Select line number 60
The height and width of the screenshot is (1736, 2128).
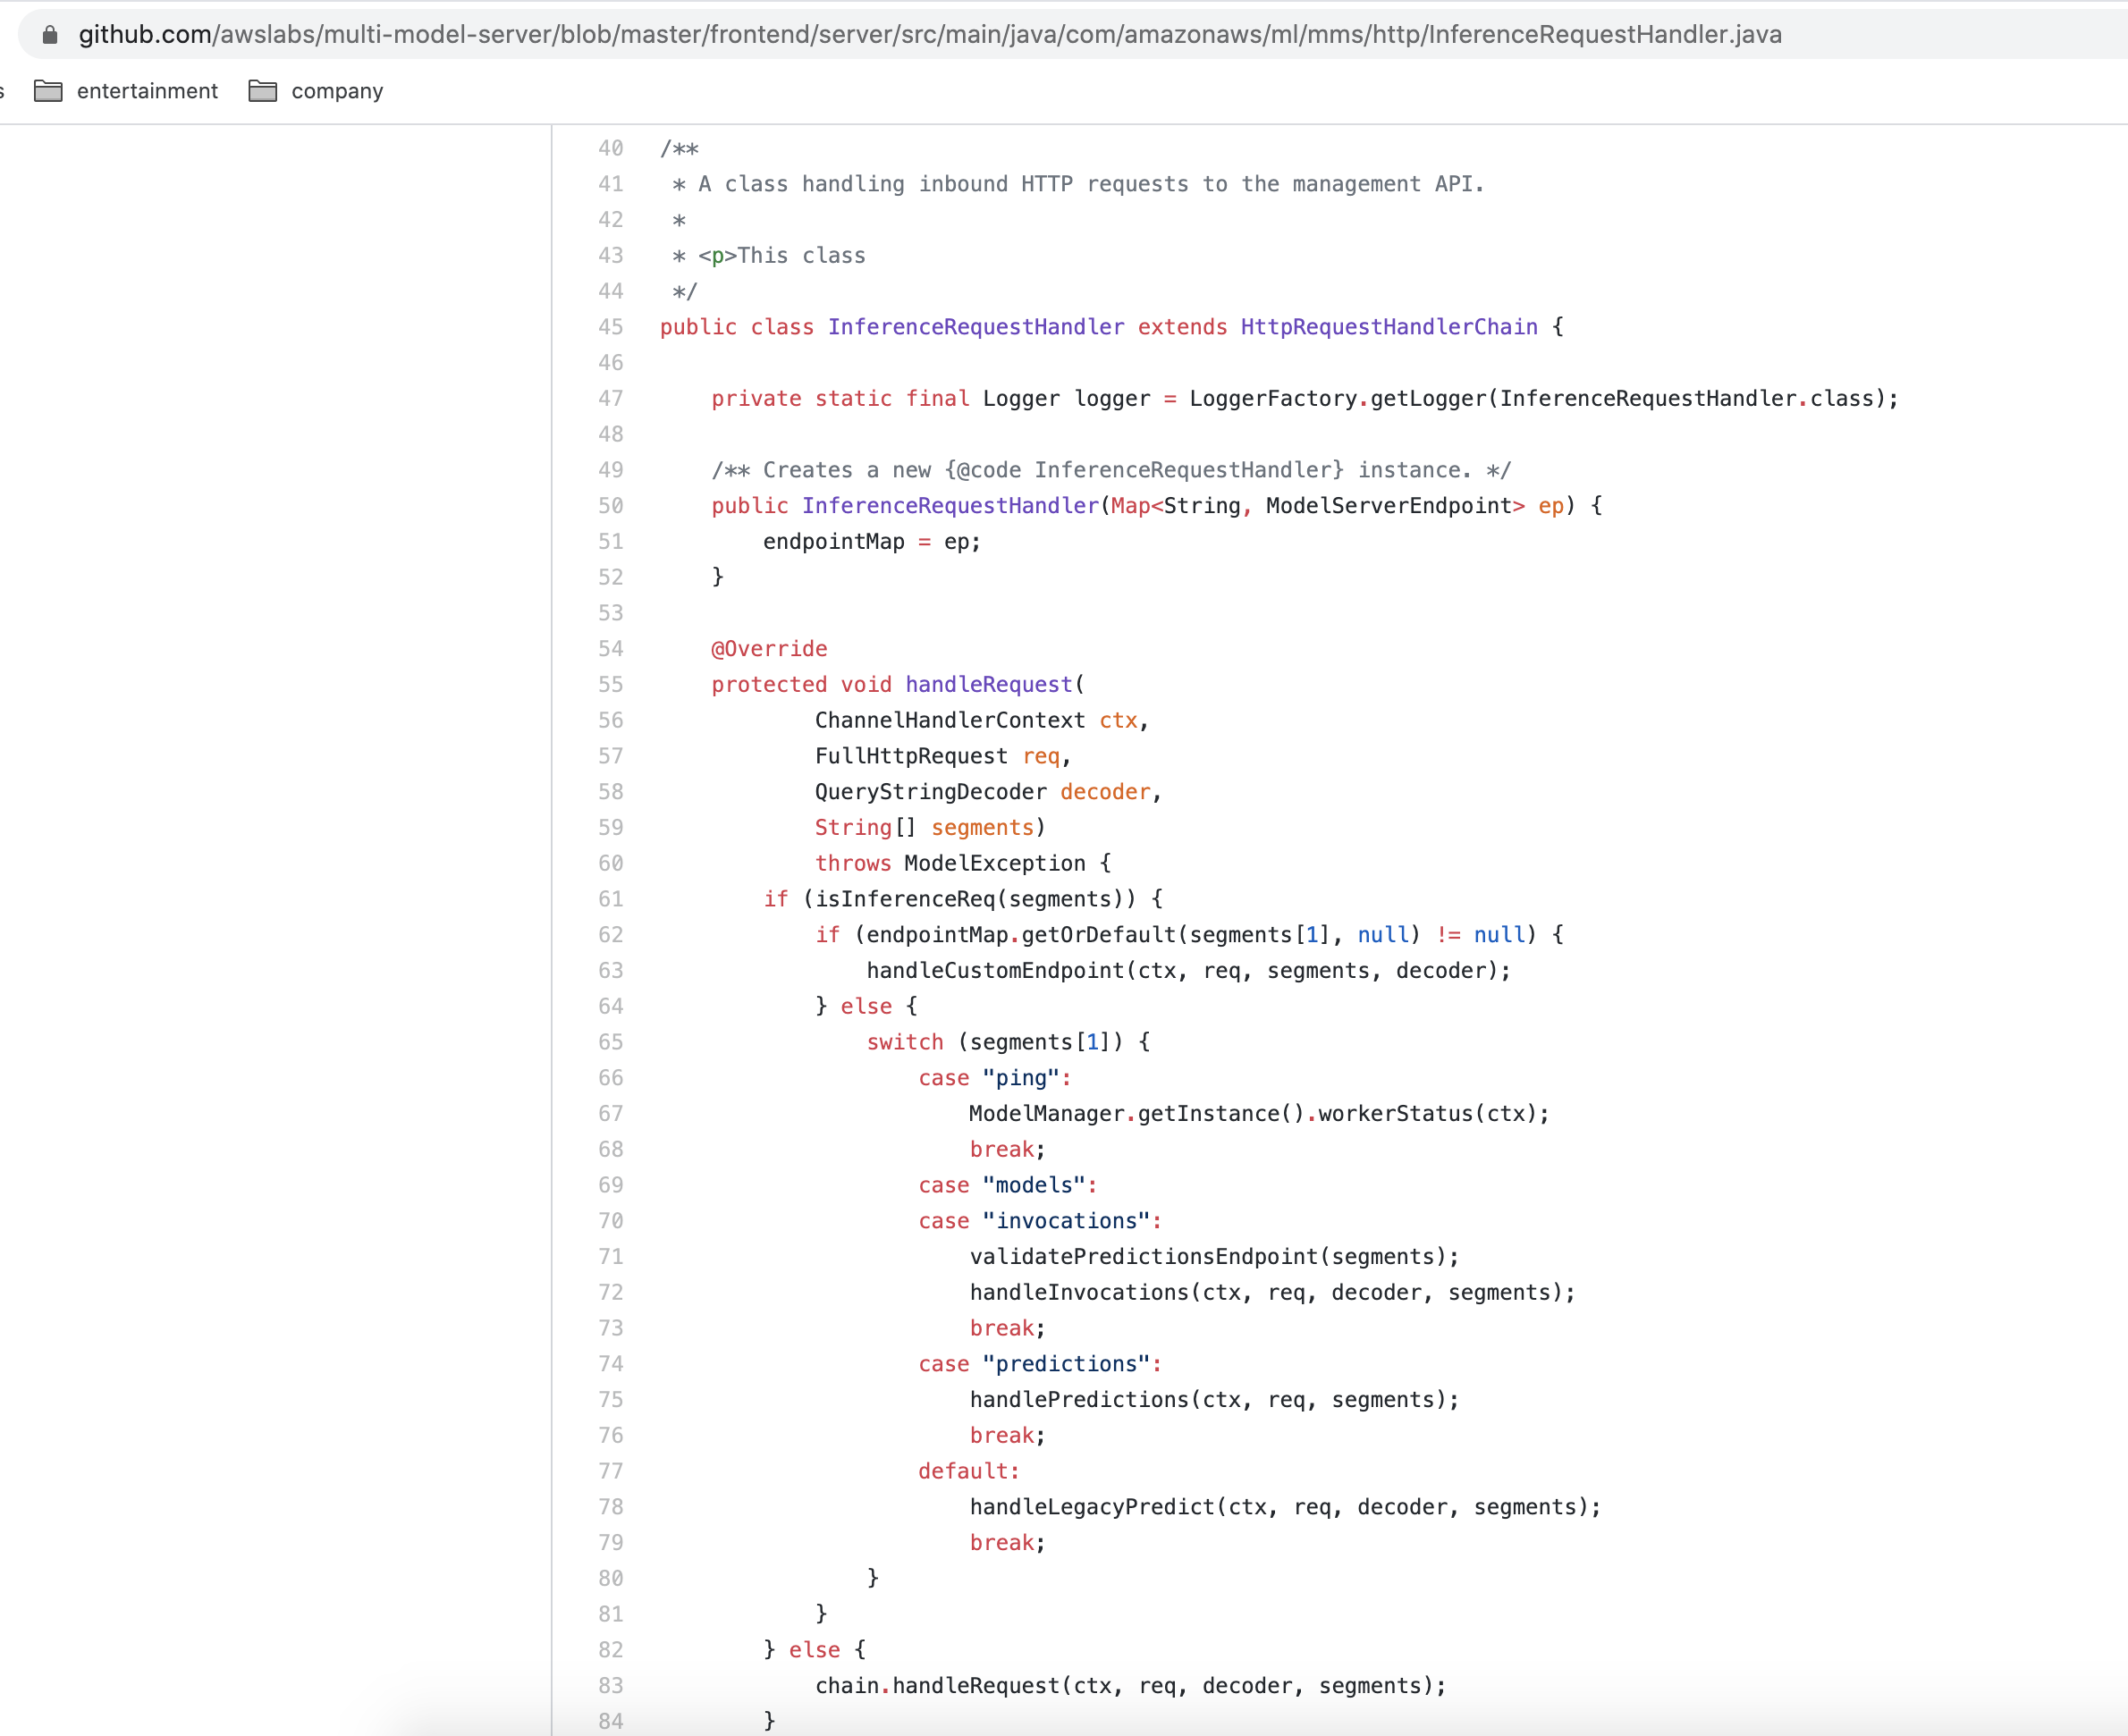coord(611,863)
